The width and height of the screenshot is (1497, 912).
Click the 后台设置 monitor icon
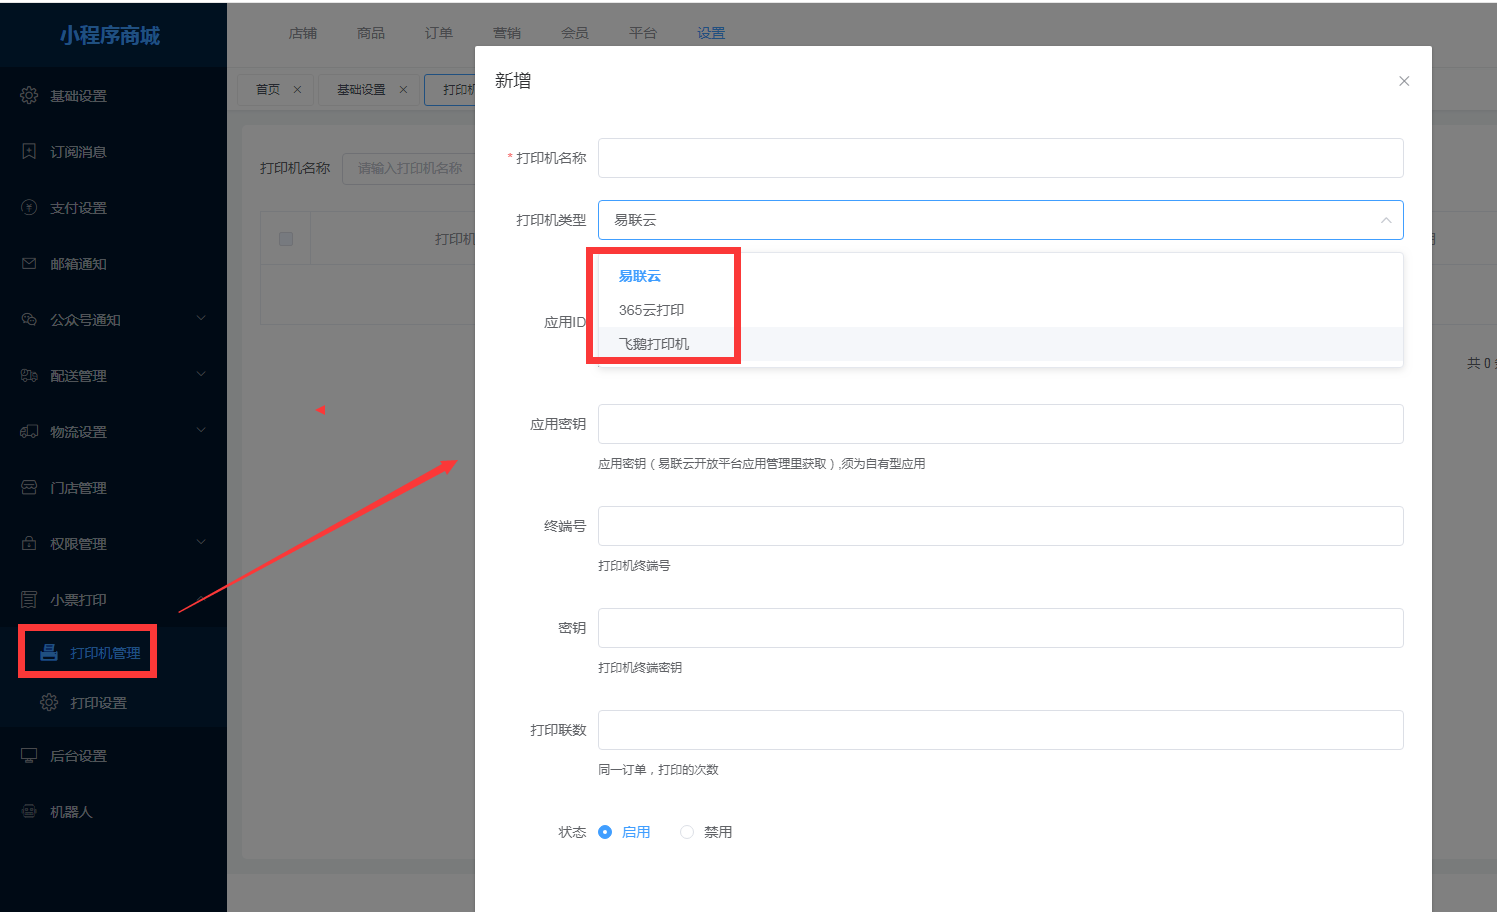[x=29, y=755]
